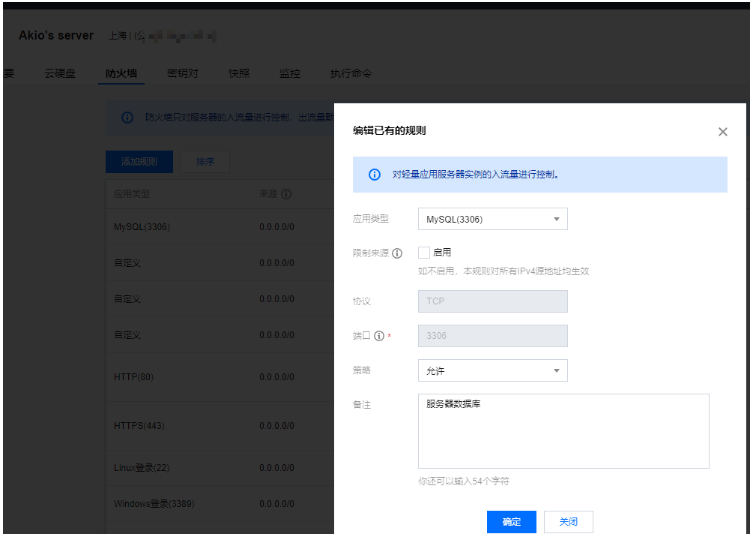
Task: Click the Linux登录(22) rule row
Action: click(220, 467)
